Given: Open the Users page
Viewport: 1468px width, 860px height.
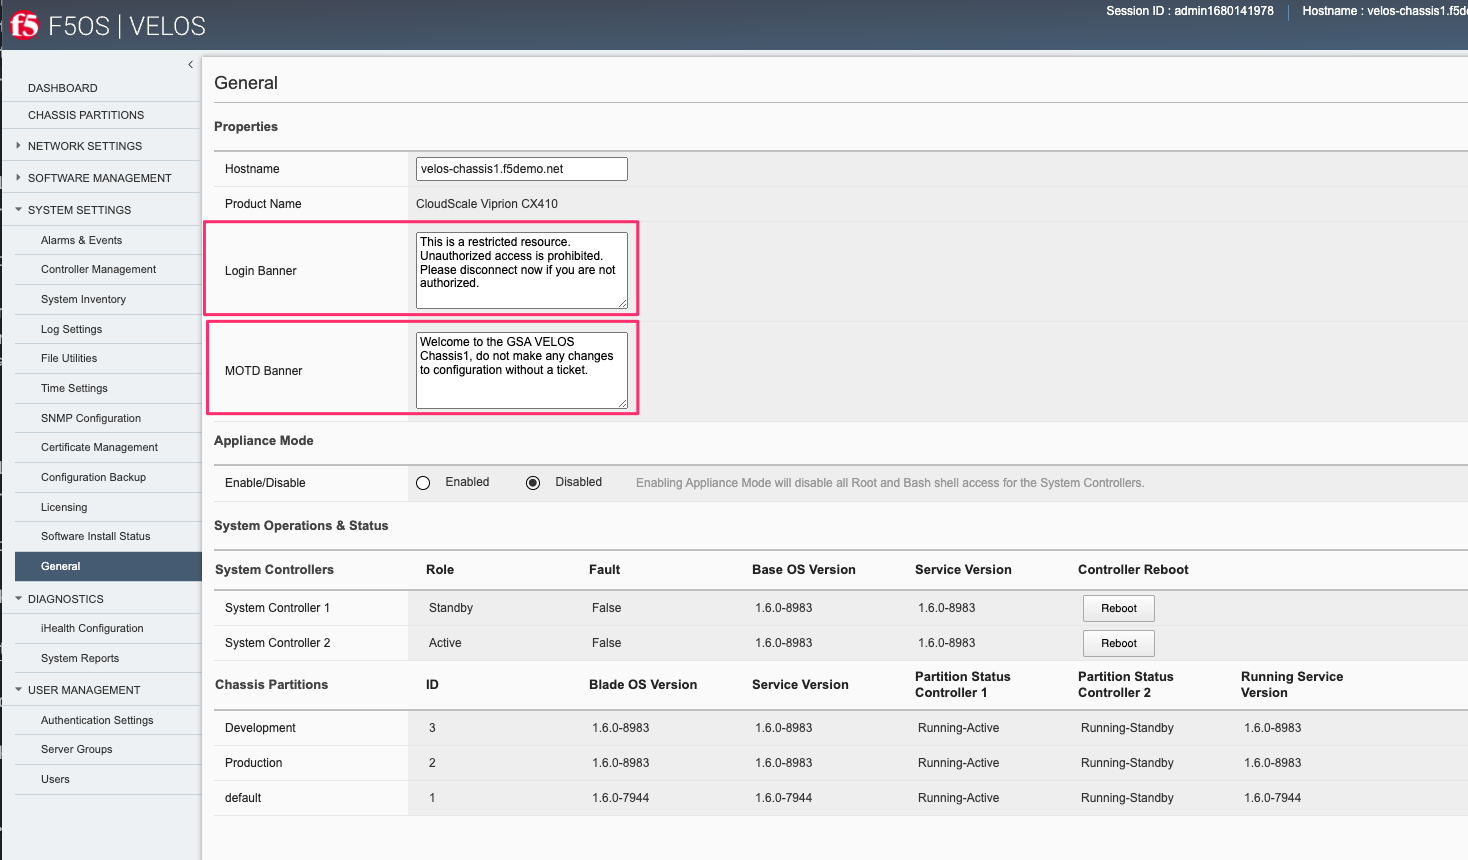Looking at the screenshot, I should coord(55,779).
